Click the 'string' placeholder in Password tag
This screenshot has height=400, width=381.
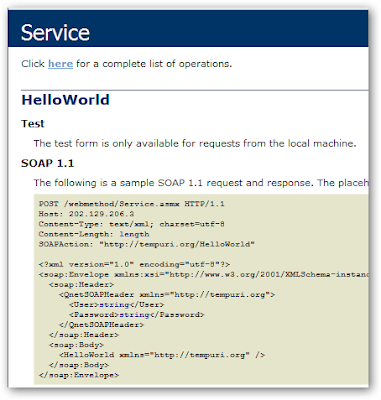[134, 315]
